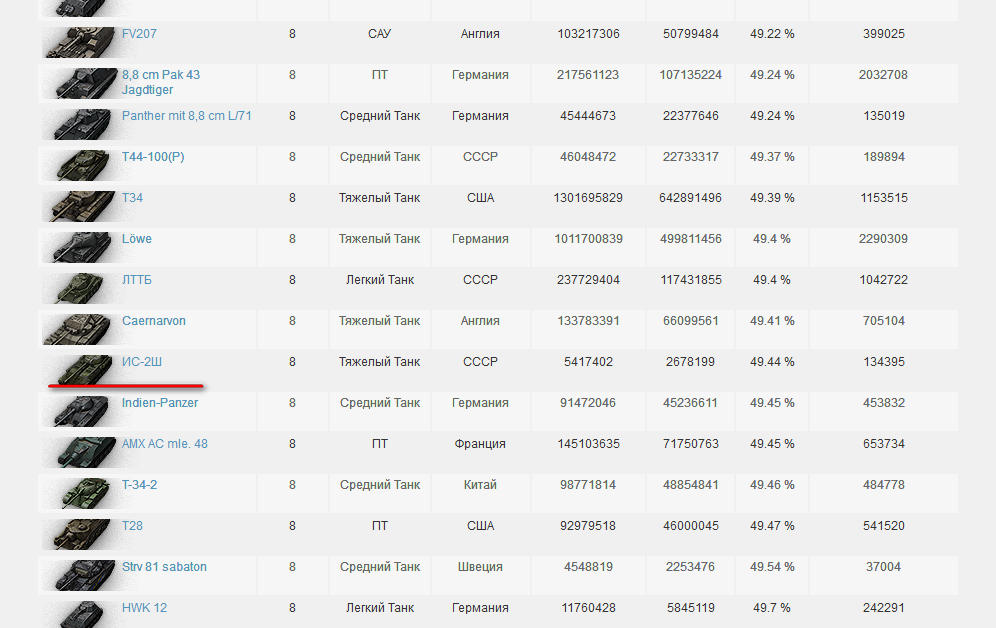The image size is (996, 628).
Task: Open the Strv 81 sabaton link
Action: [165, 566]
